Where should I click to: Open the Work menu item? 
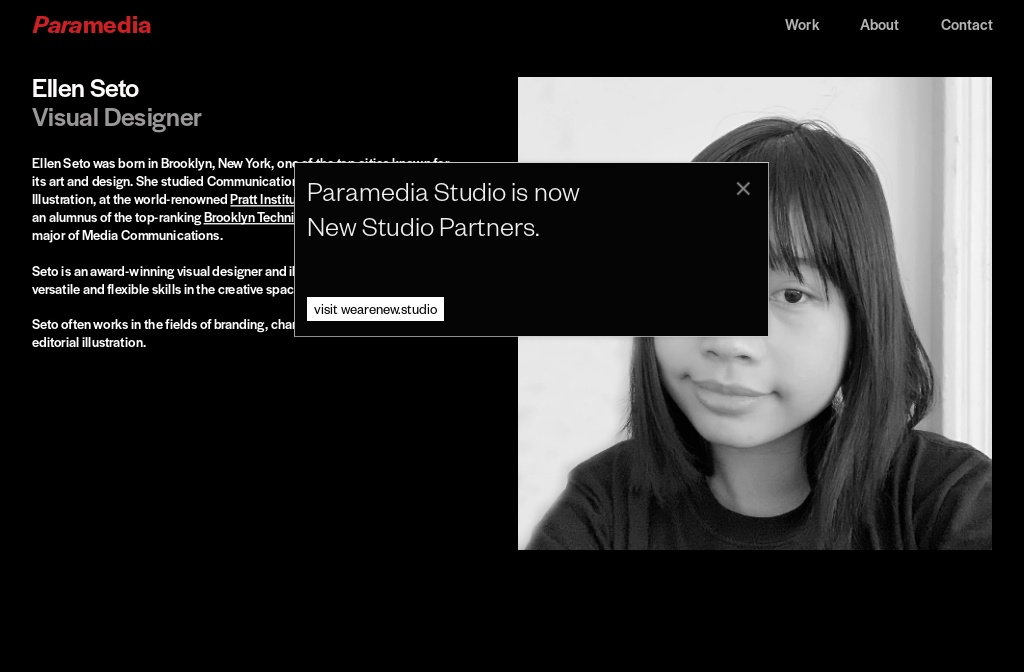(801, 25)
